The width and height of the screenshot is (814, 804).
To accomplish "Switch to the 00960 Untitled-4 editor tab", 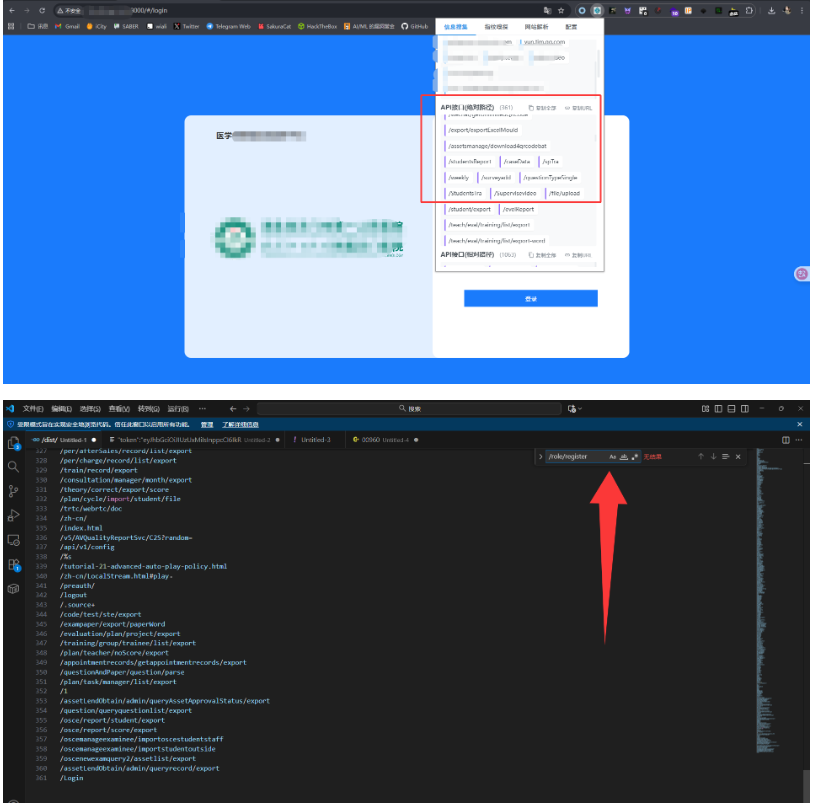I will 385,440.
